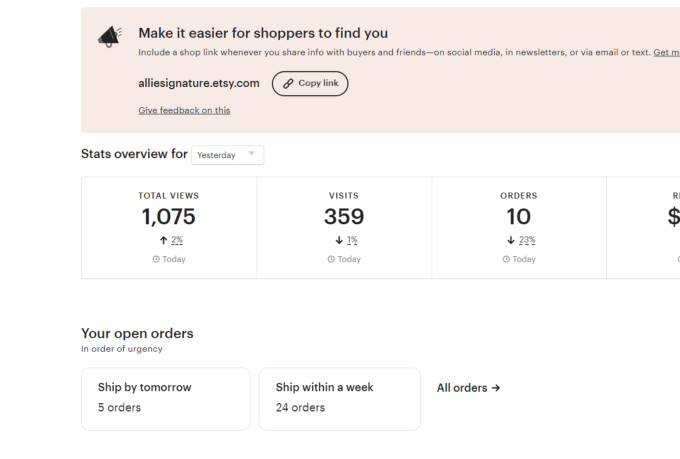Click the down arrow under Orders count

tap(511, 241)
